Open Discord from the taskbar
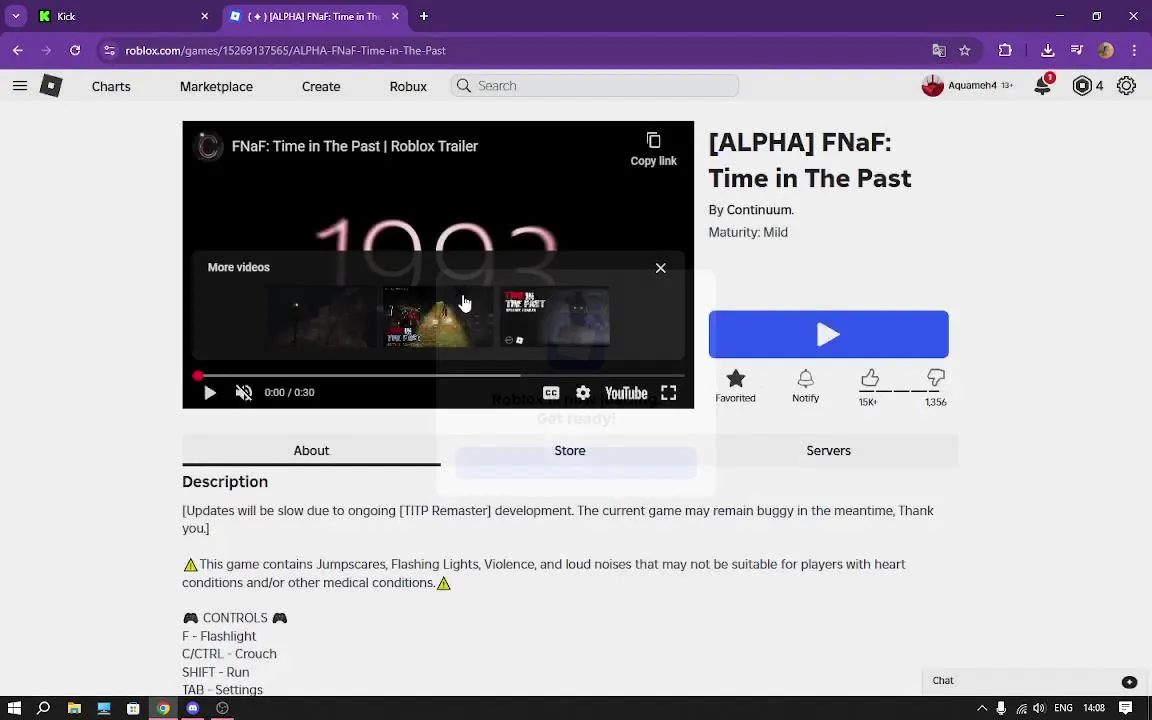 click(192, 708)
